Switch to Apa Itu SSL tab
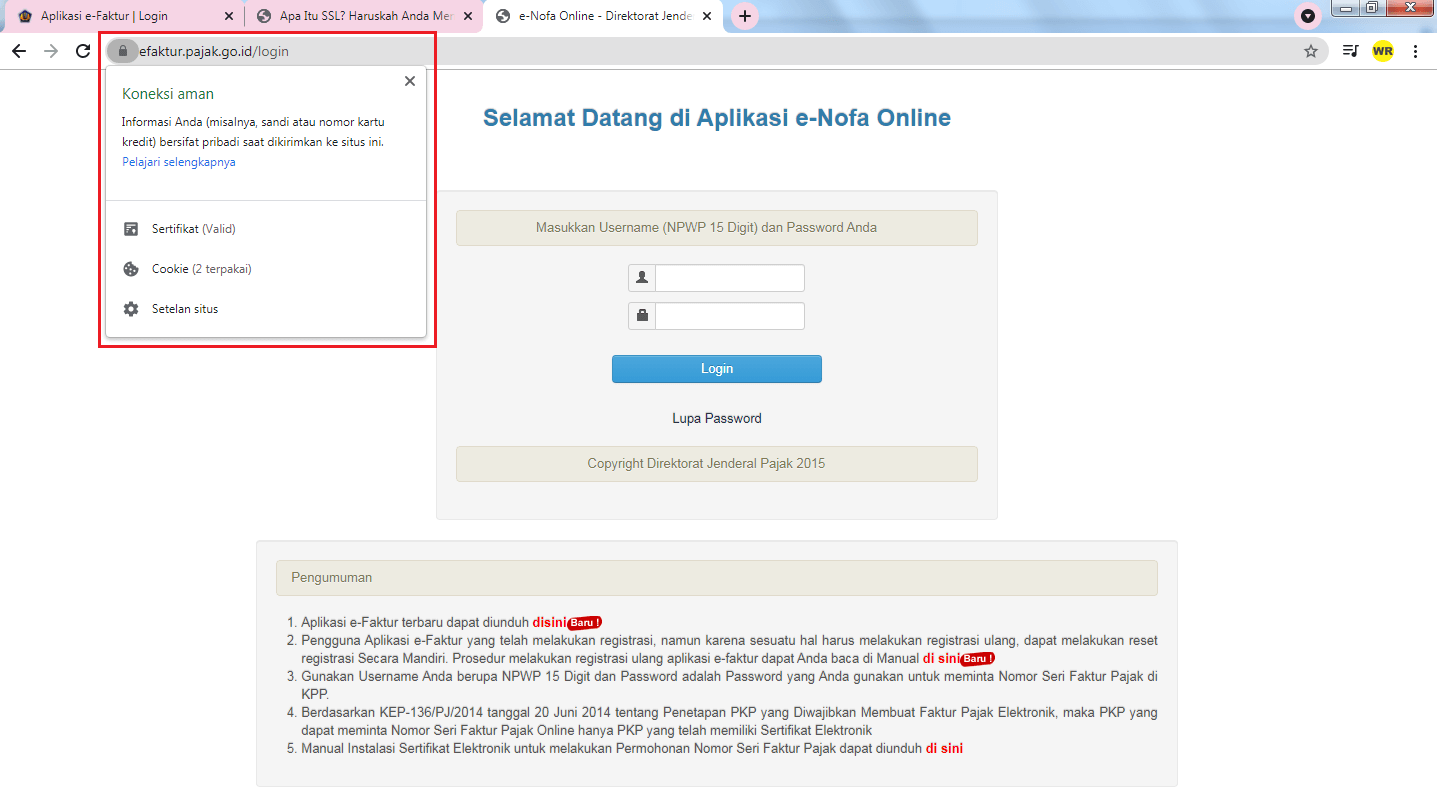This screenshot has width=1440, height=809. 364,16
